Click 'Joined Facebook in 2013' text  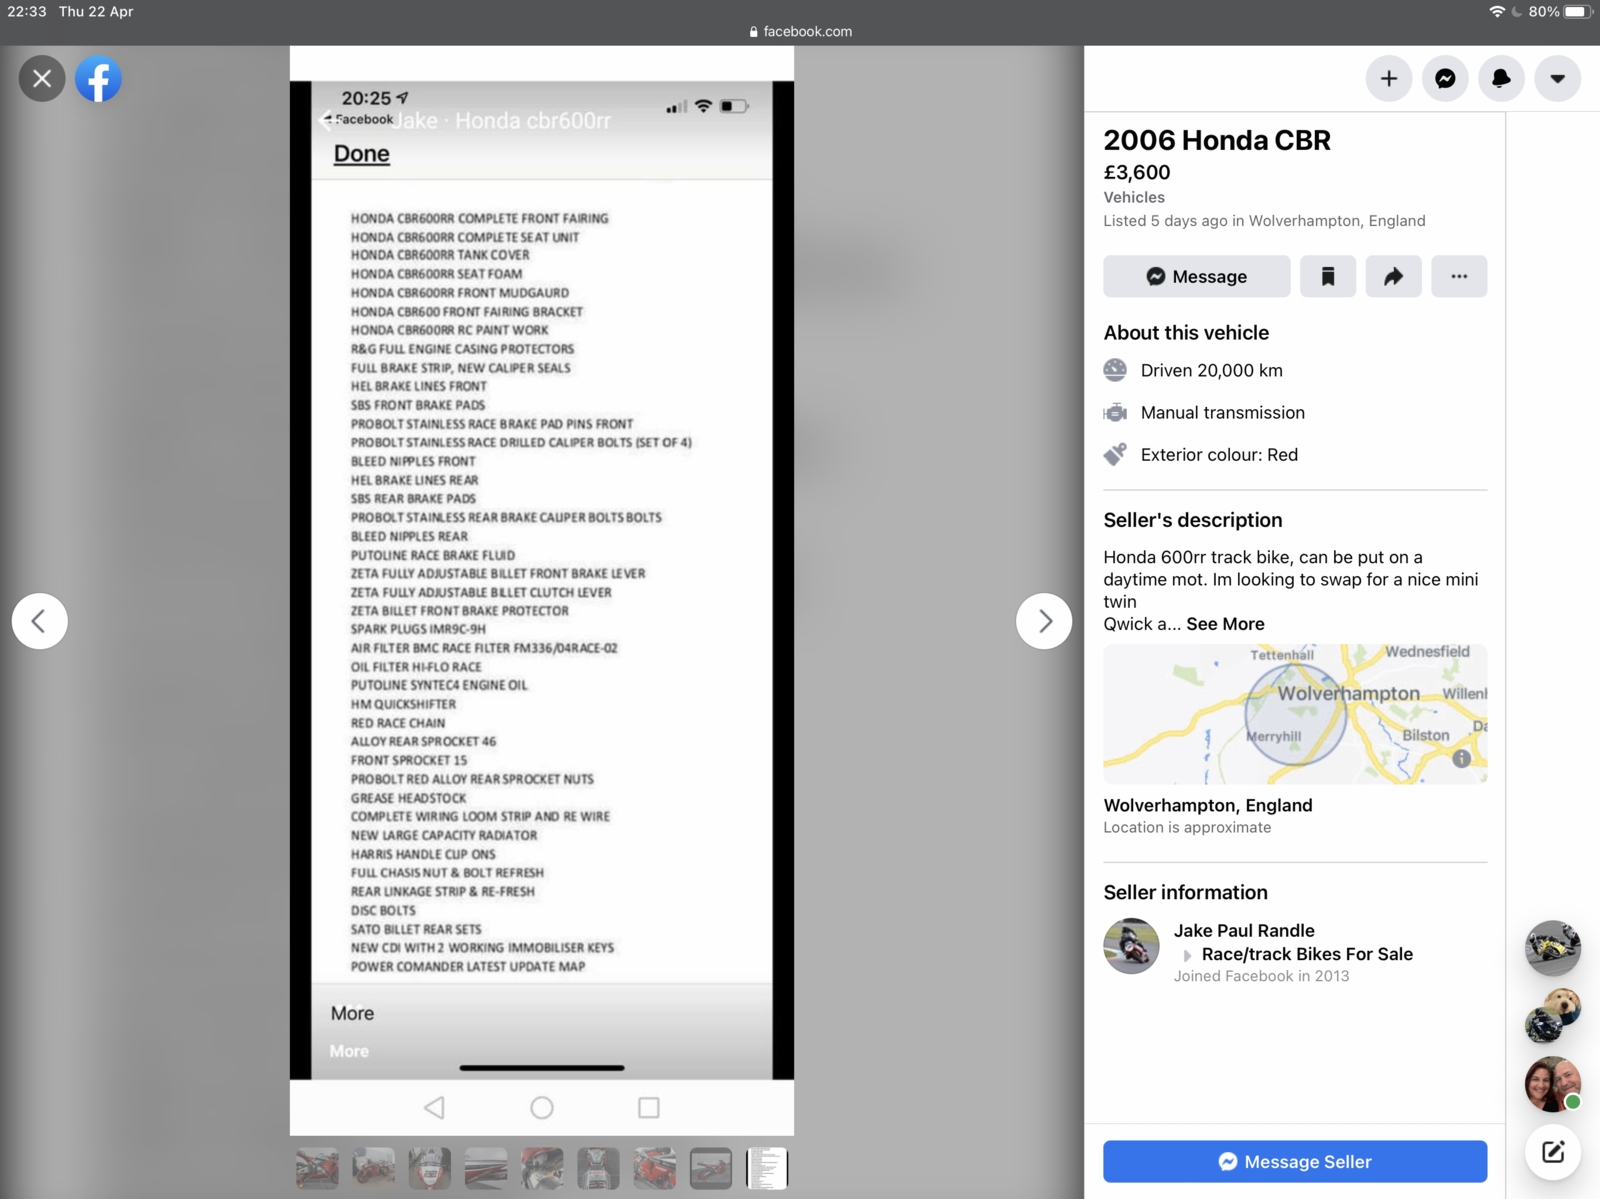pyautogui.click(x=1261, y=976)
